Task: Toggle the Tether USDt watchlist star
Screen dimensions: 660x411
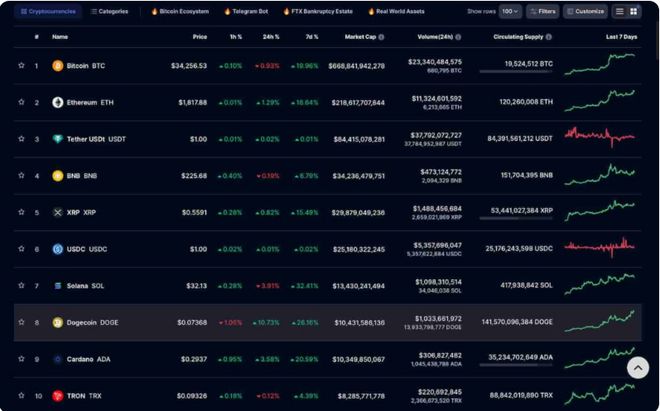Action: [21, 139]
